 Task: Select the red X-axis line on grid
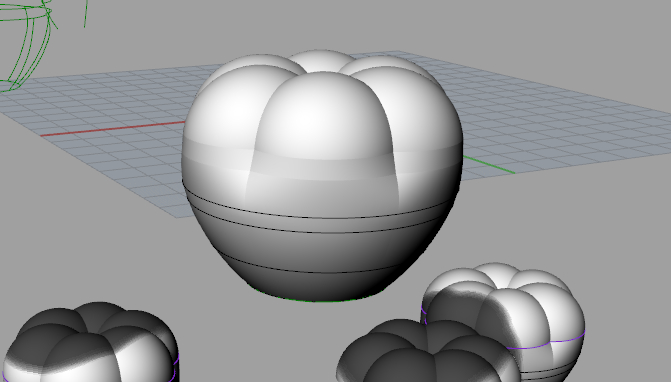tap(112, 128)
